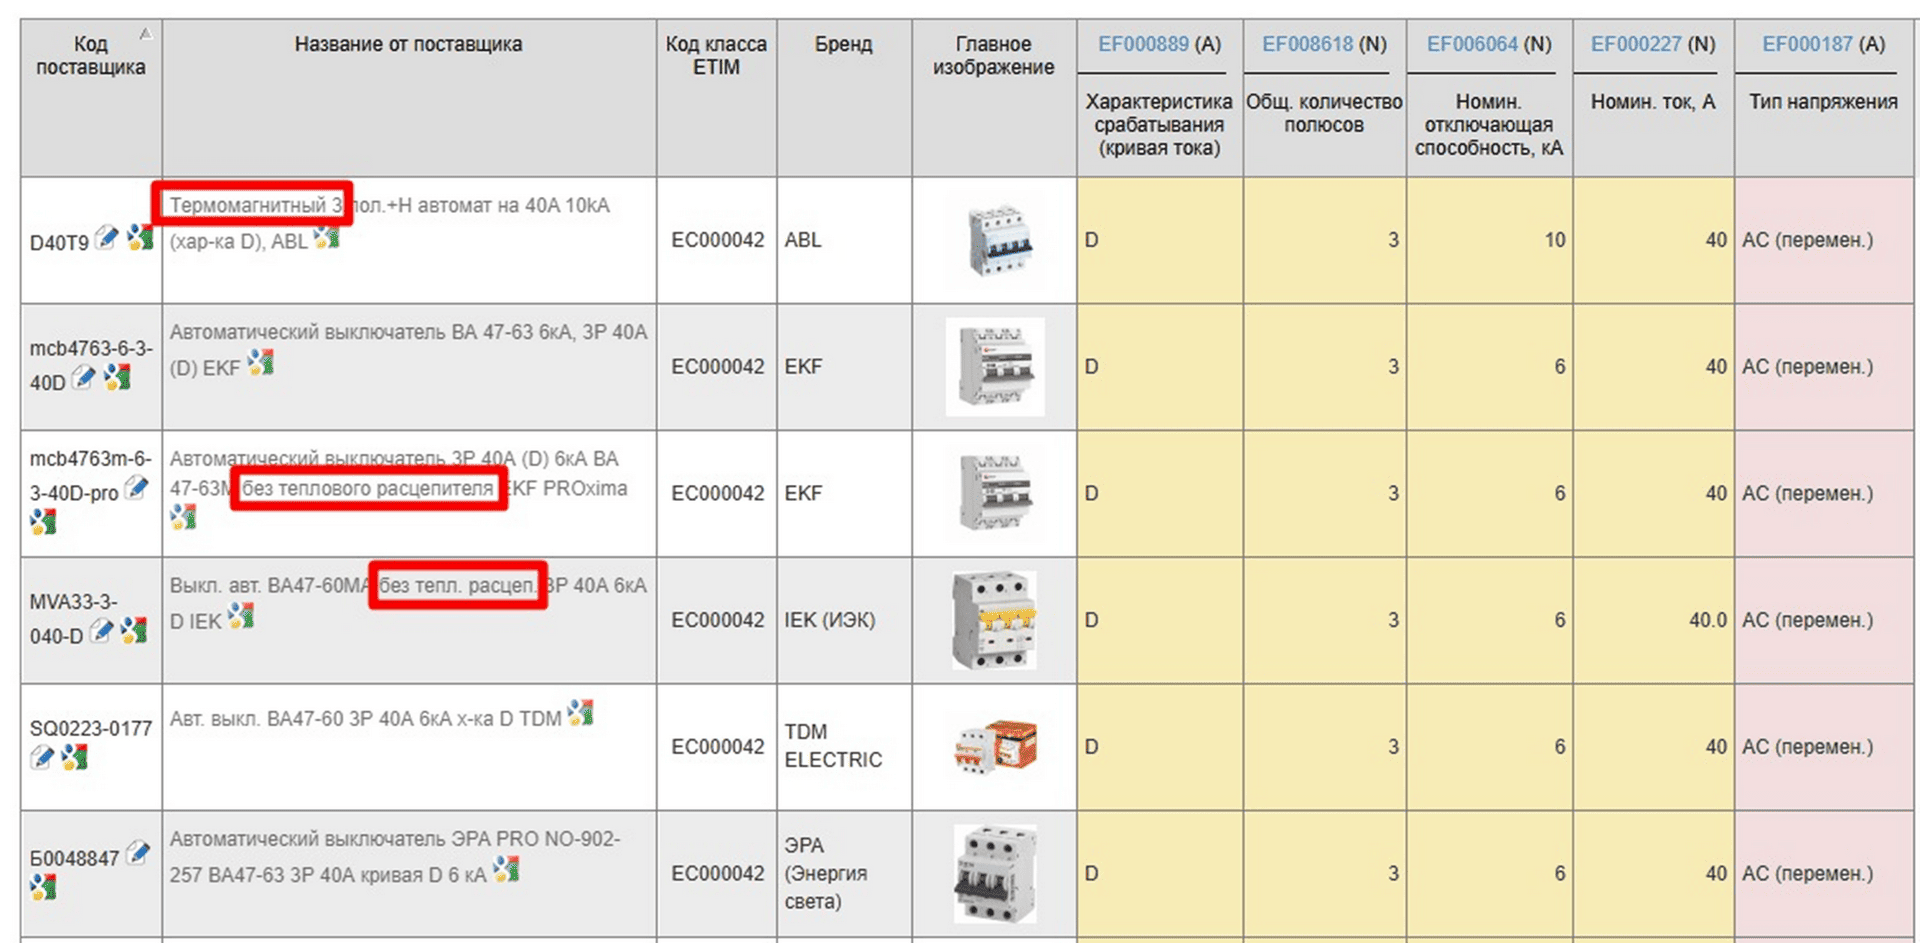Image resolution: width=1920 pixels, height=943 pixels.
Task: Click the multicolor icon after the TDM product name
Action: coord(580,713)
